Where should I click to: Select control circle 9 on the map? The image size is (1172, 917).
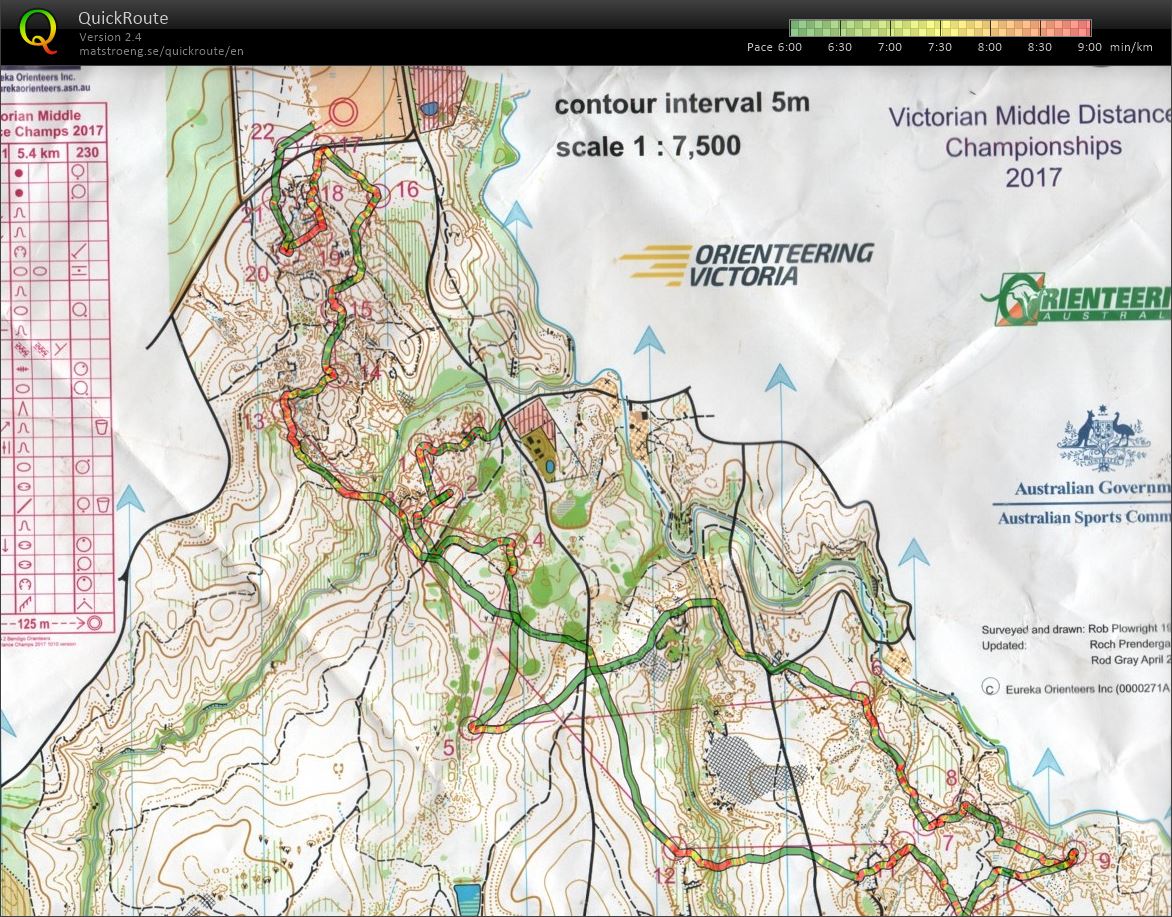[1075, 855]
